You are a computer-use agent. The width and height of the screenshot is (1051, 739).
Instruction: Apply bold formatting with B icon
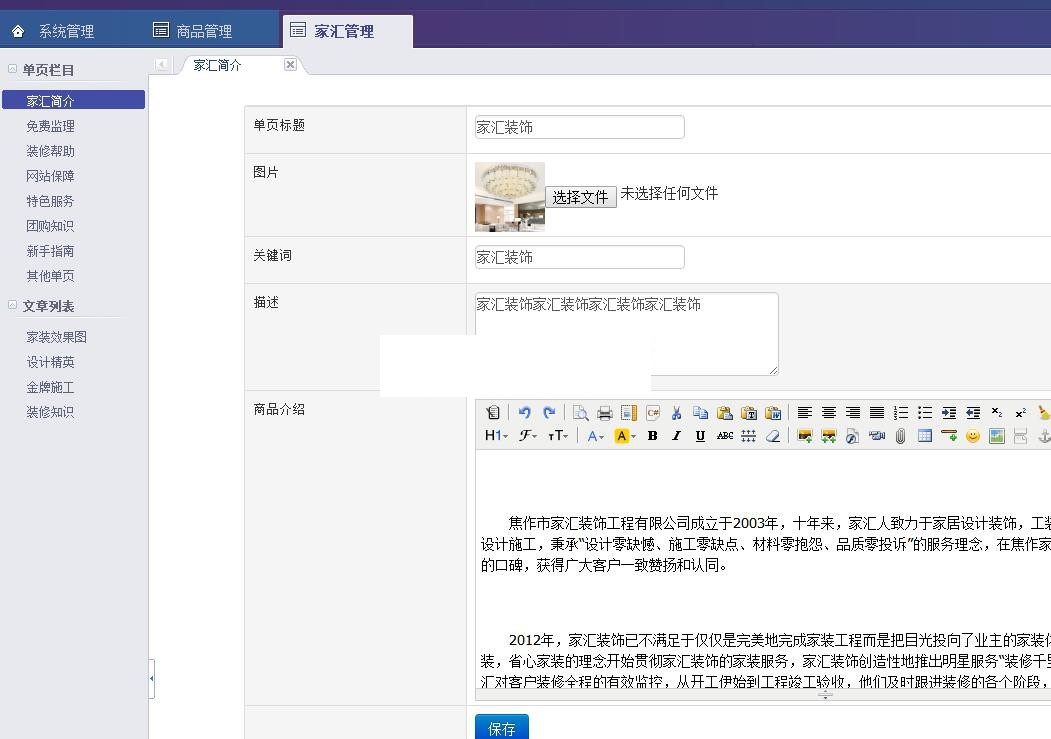[652, 436]
